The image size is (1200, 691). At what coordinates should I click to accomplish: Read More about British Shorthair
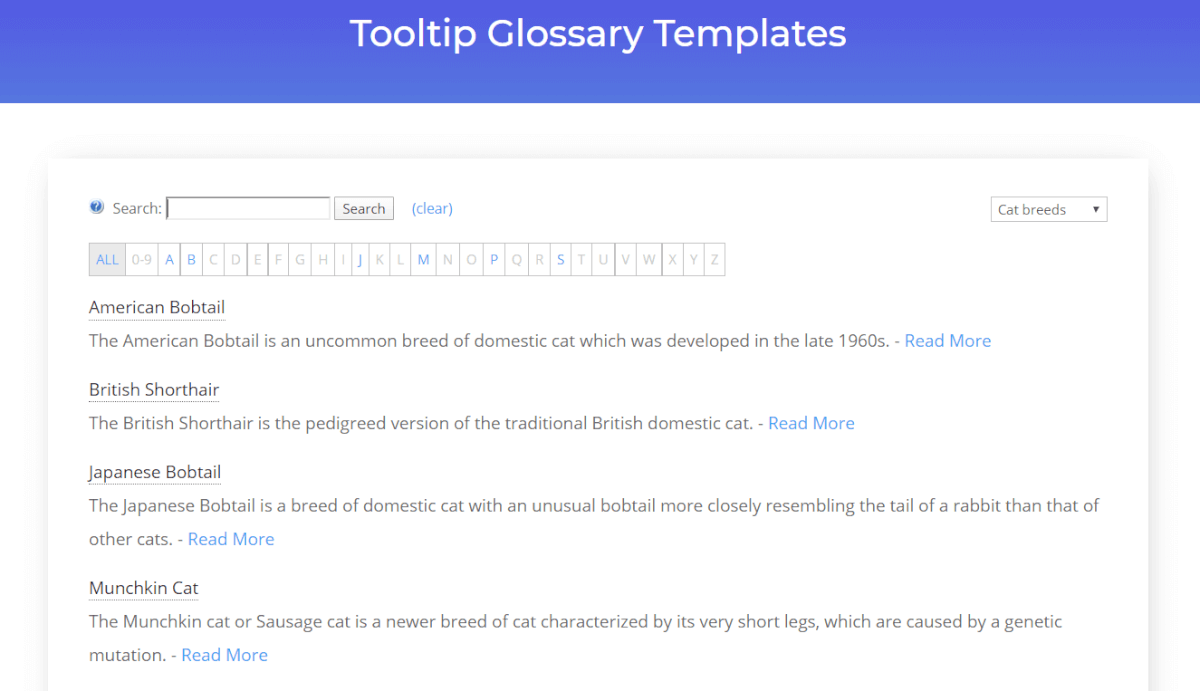click(811, 423)
